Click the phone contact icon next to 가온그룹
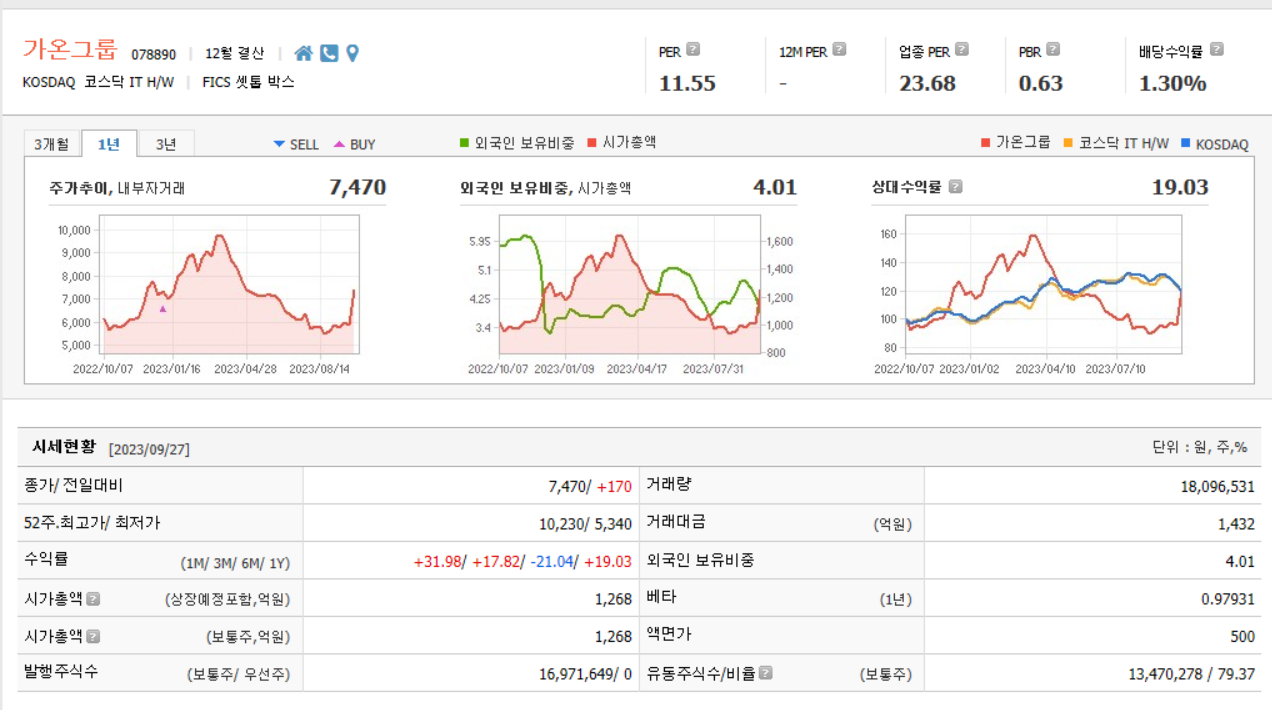This screenshot has width=1272, height=710. point(329,53)
